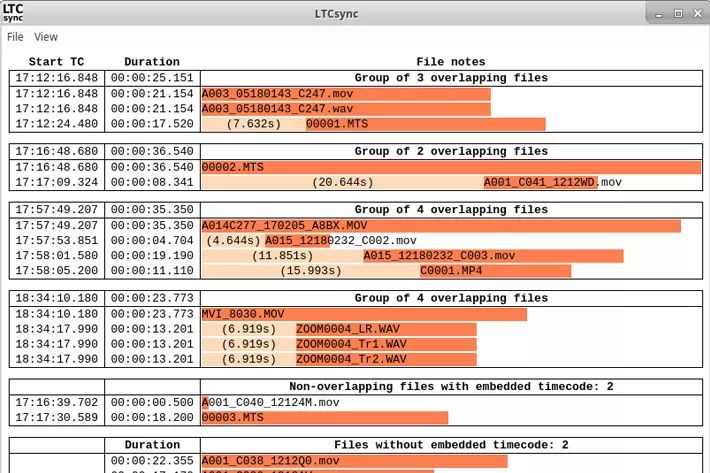Click the Start TC column header

pyautogui.click(x=56, y=62)
